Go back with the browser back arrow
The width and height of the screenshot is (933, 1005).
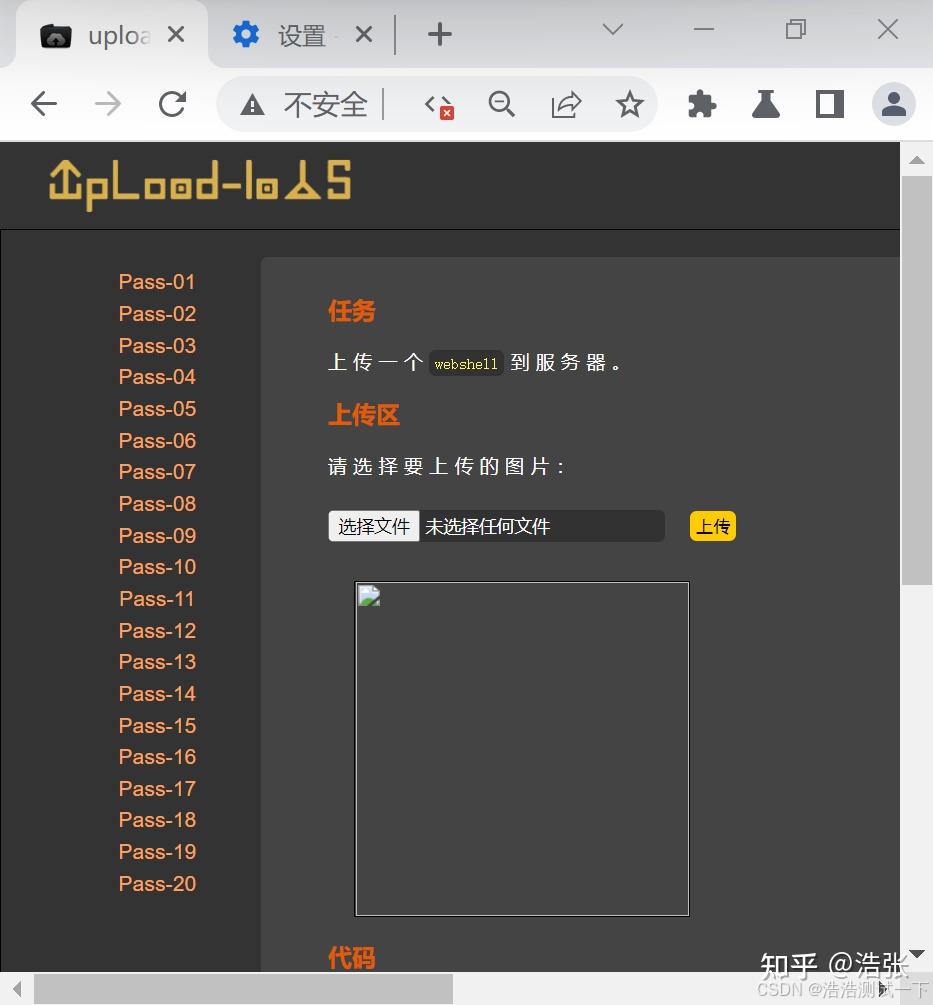click(x=44, y=104)
